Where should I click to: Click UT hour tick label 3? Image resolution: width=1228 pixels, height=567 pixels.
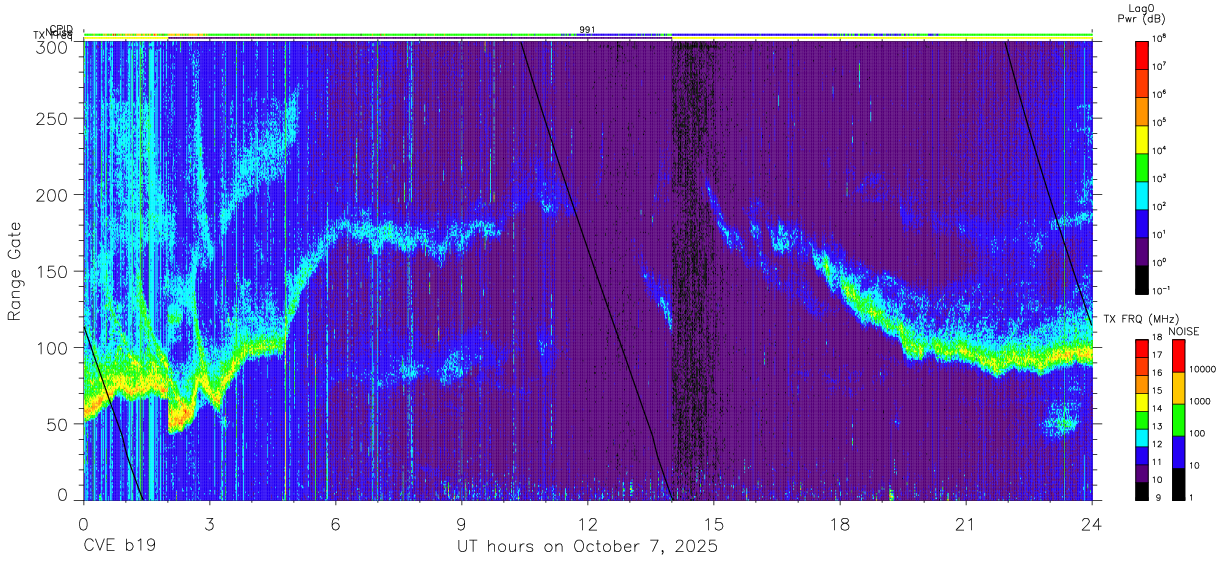point(209,524)
